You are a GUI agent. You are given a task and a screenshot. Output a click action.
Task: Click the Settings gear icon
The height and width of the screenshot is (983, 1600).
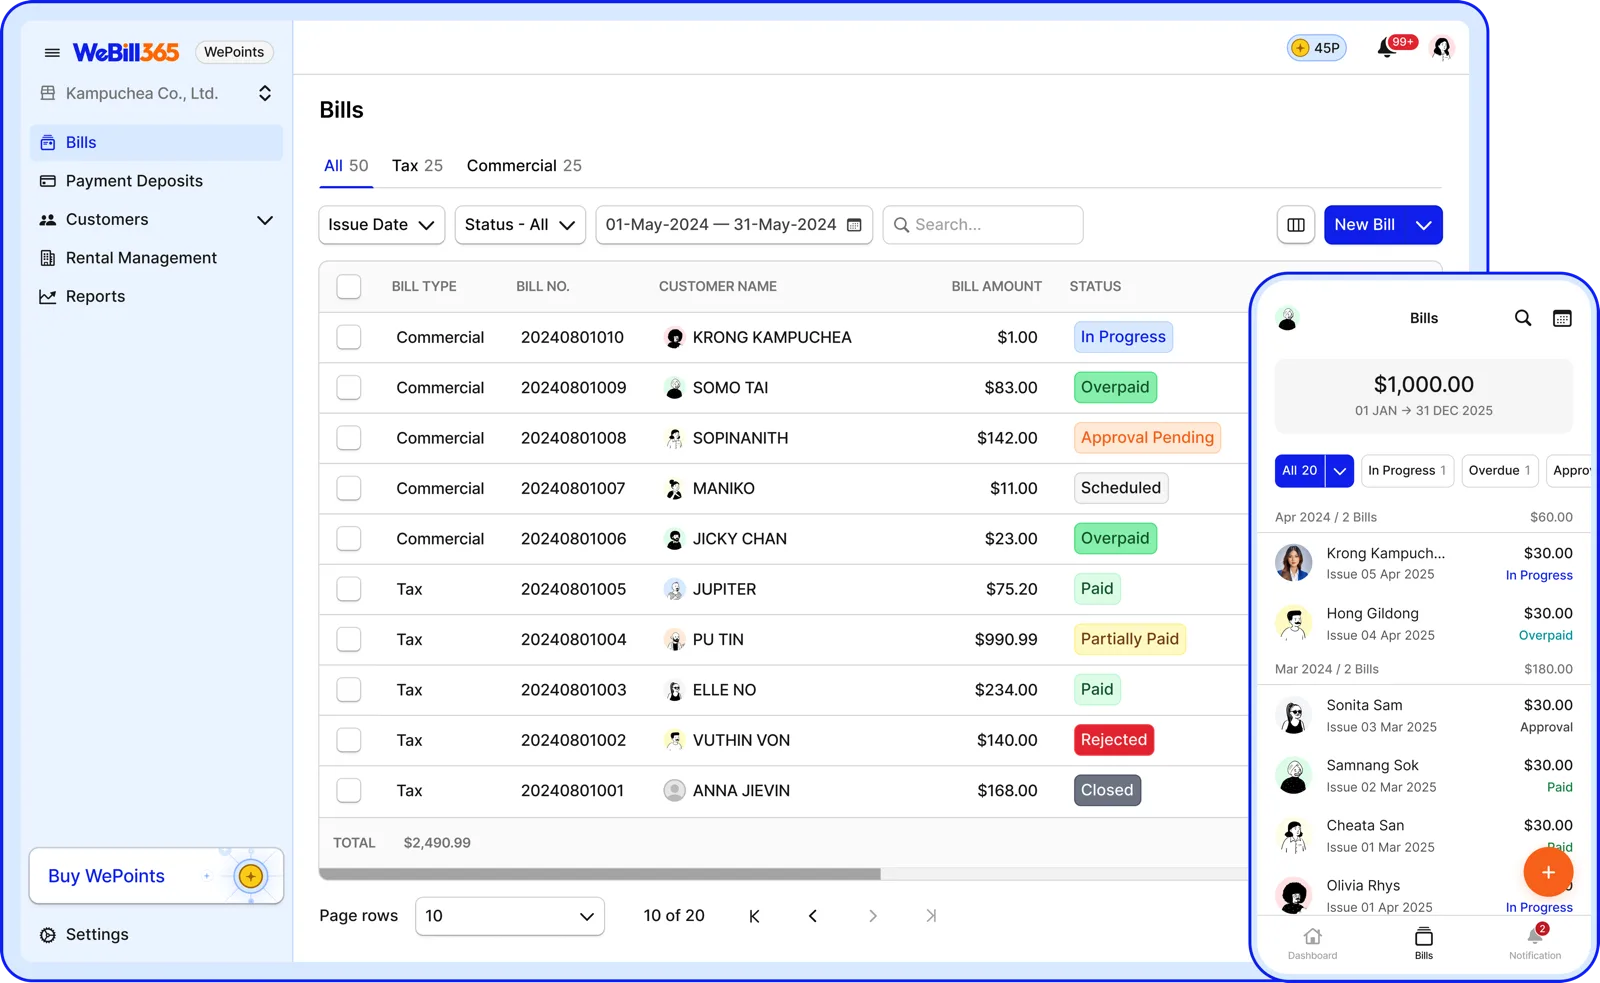pyautogui.click(x=47, y=935)
